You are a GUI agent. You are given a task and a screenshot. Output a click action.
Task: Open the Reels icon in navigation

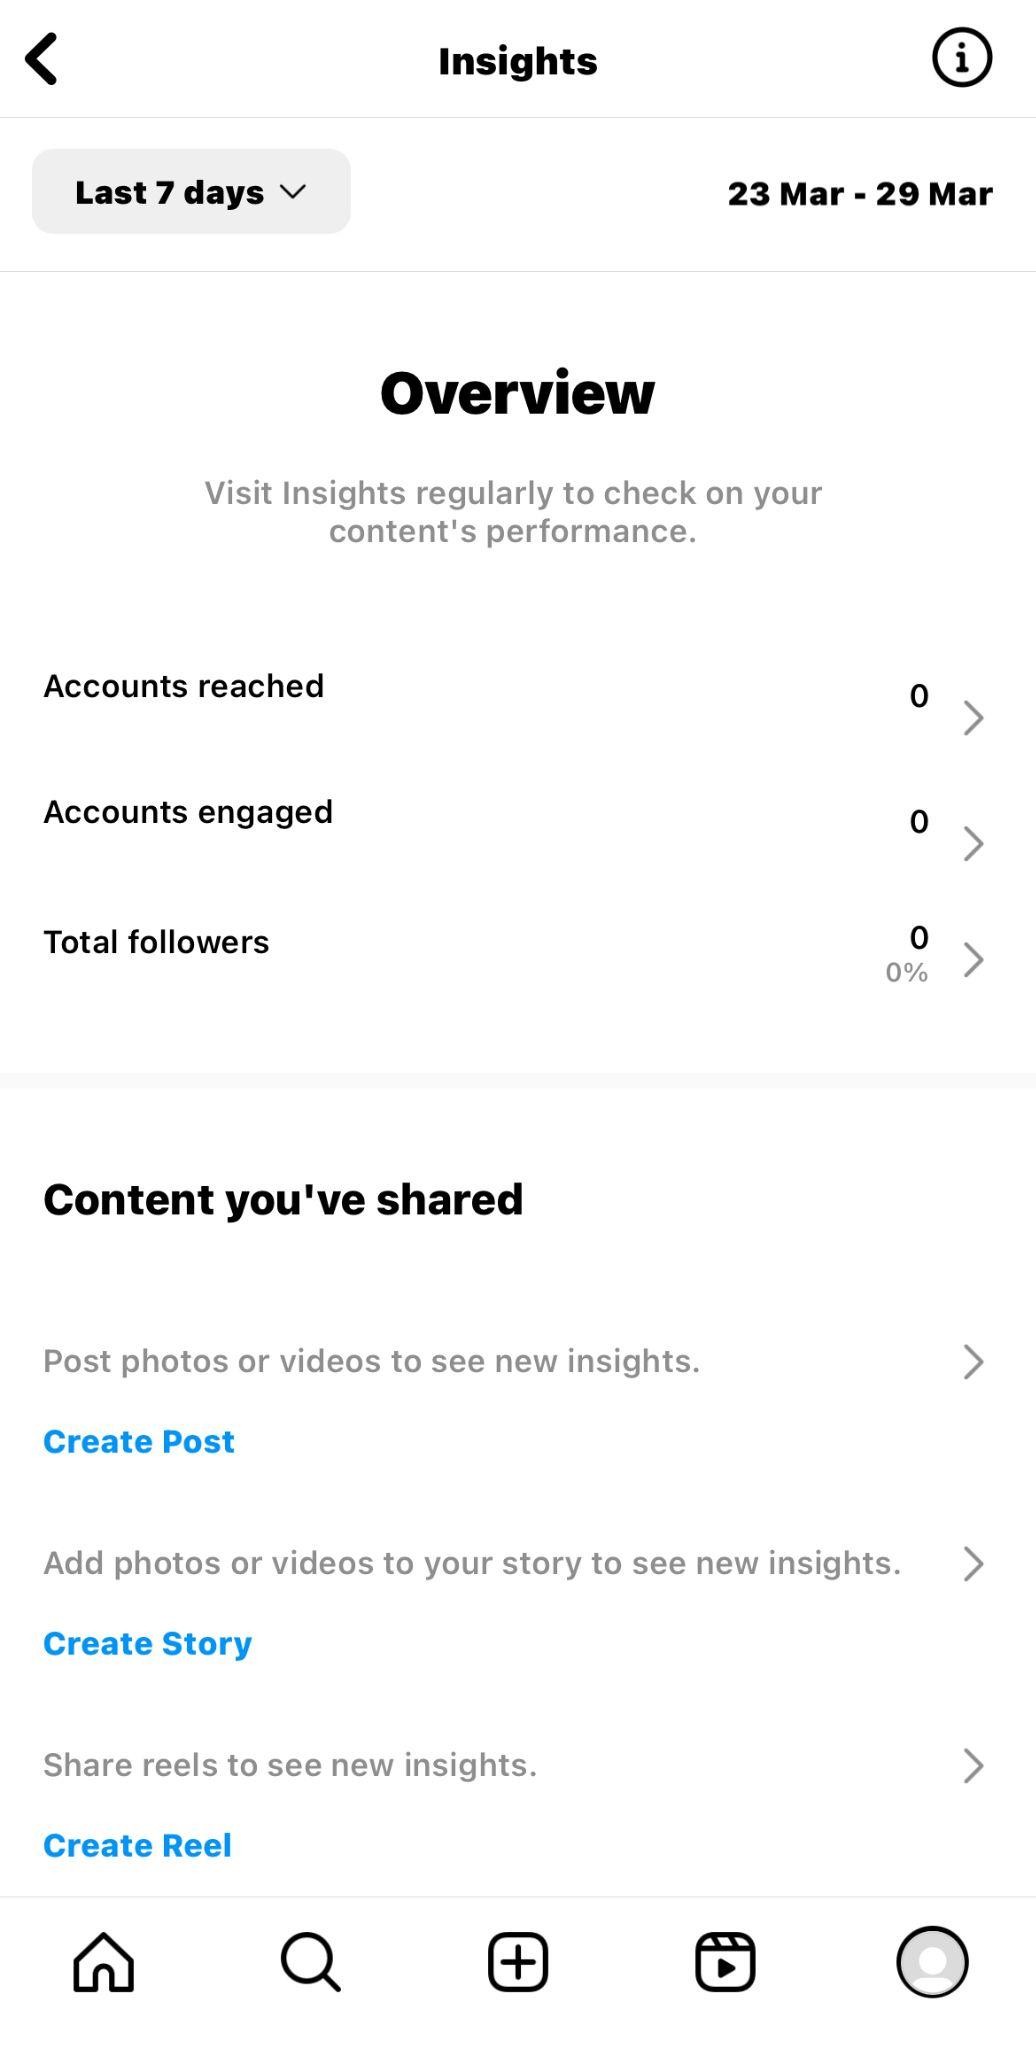(x=725, y=1961)
